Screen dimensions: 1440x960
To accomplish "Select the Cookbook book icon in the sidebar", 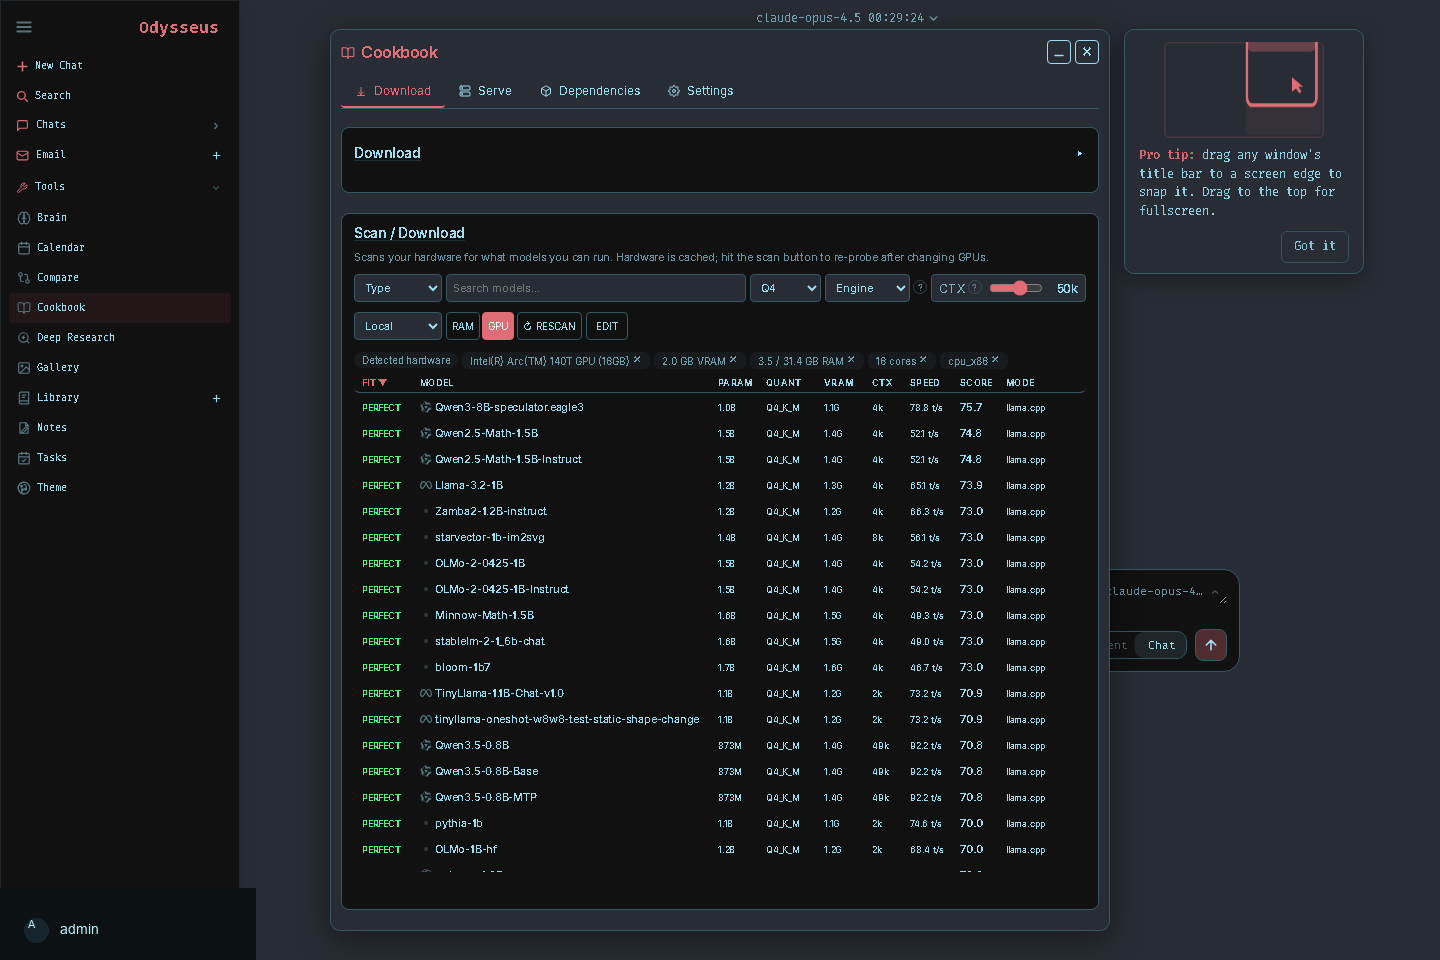I will 24,308.
